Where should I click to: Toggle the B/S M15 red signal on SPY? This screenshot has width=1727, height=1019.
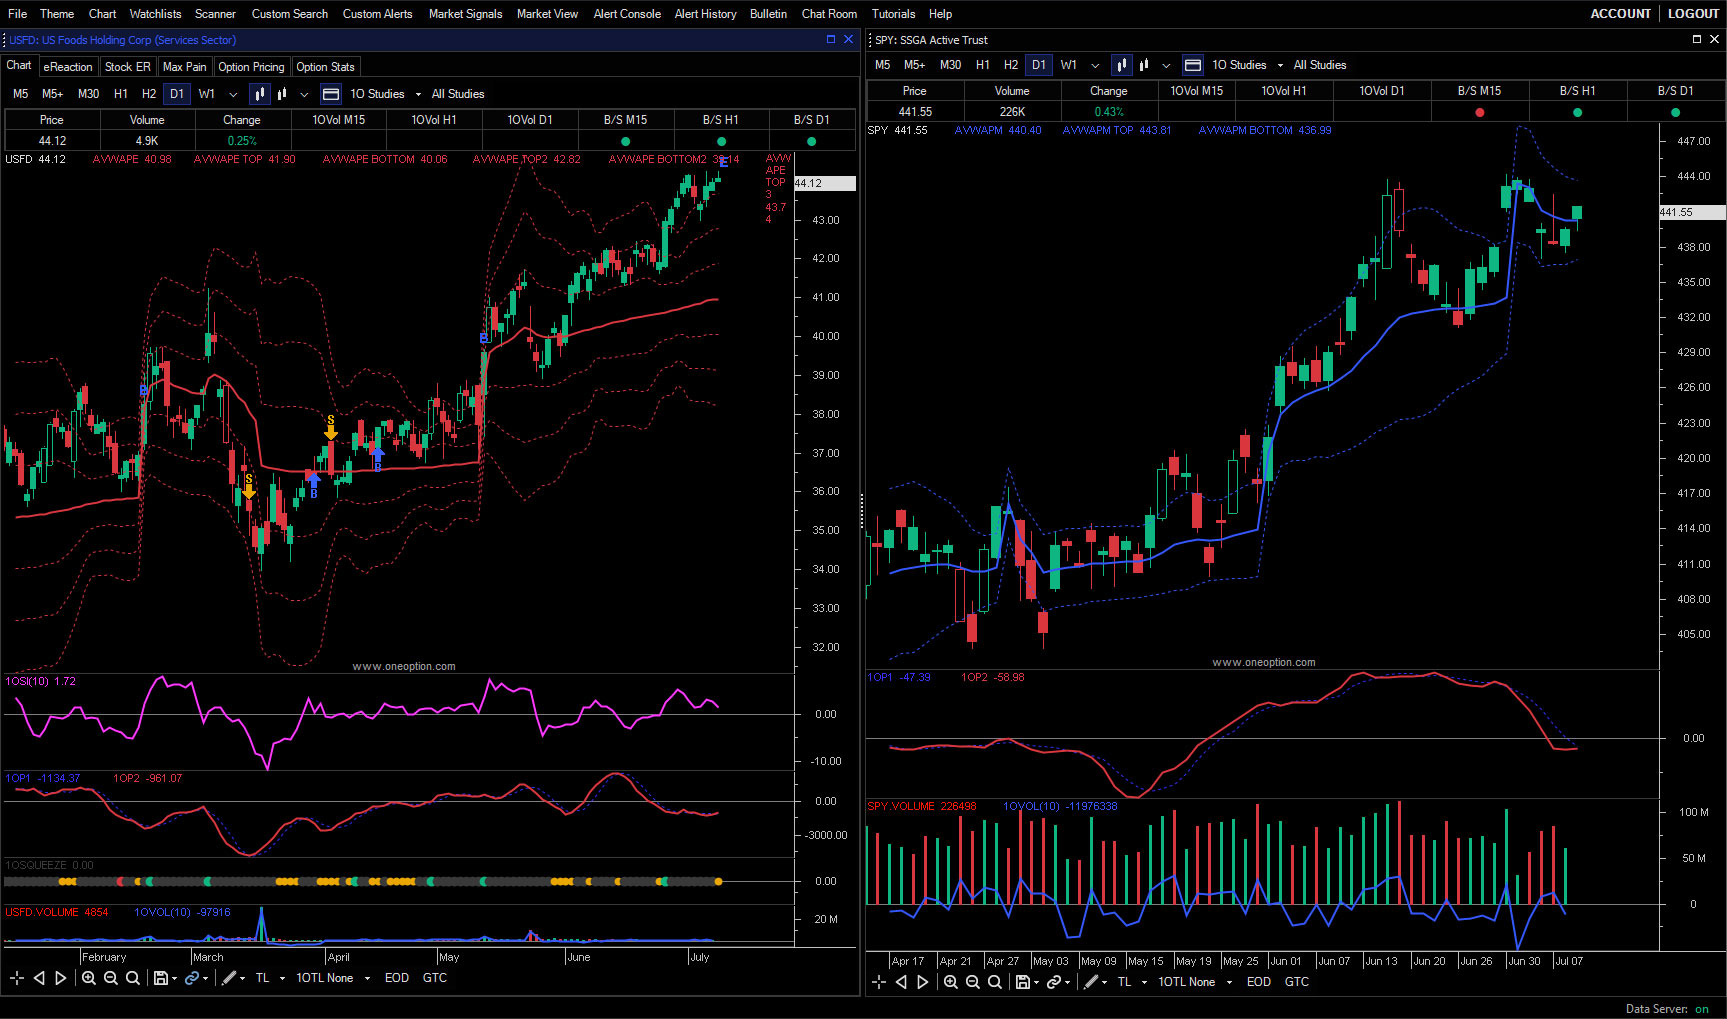click(x=1479, y=113)
